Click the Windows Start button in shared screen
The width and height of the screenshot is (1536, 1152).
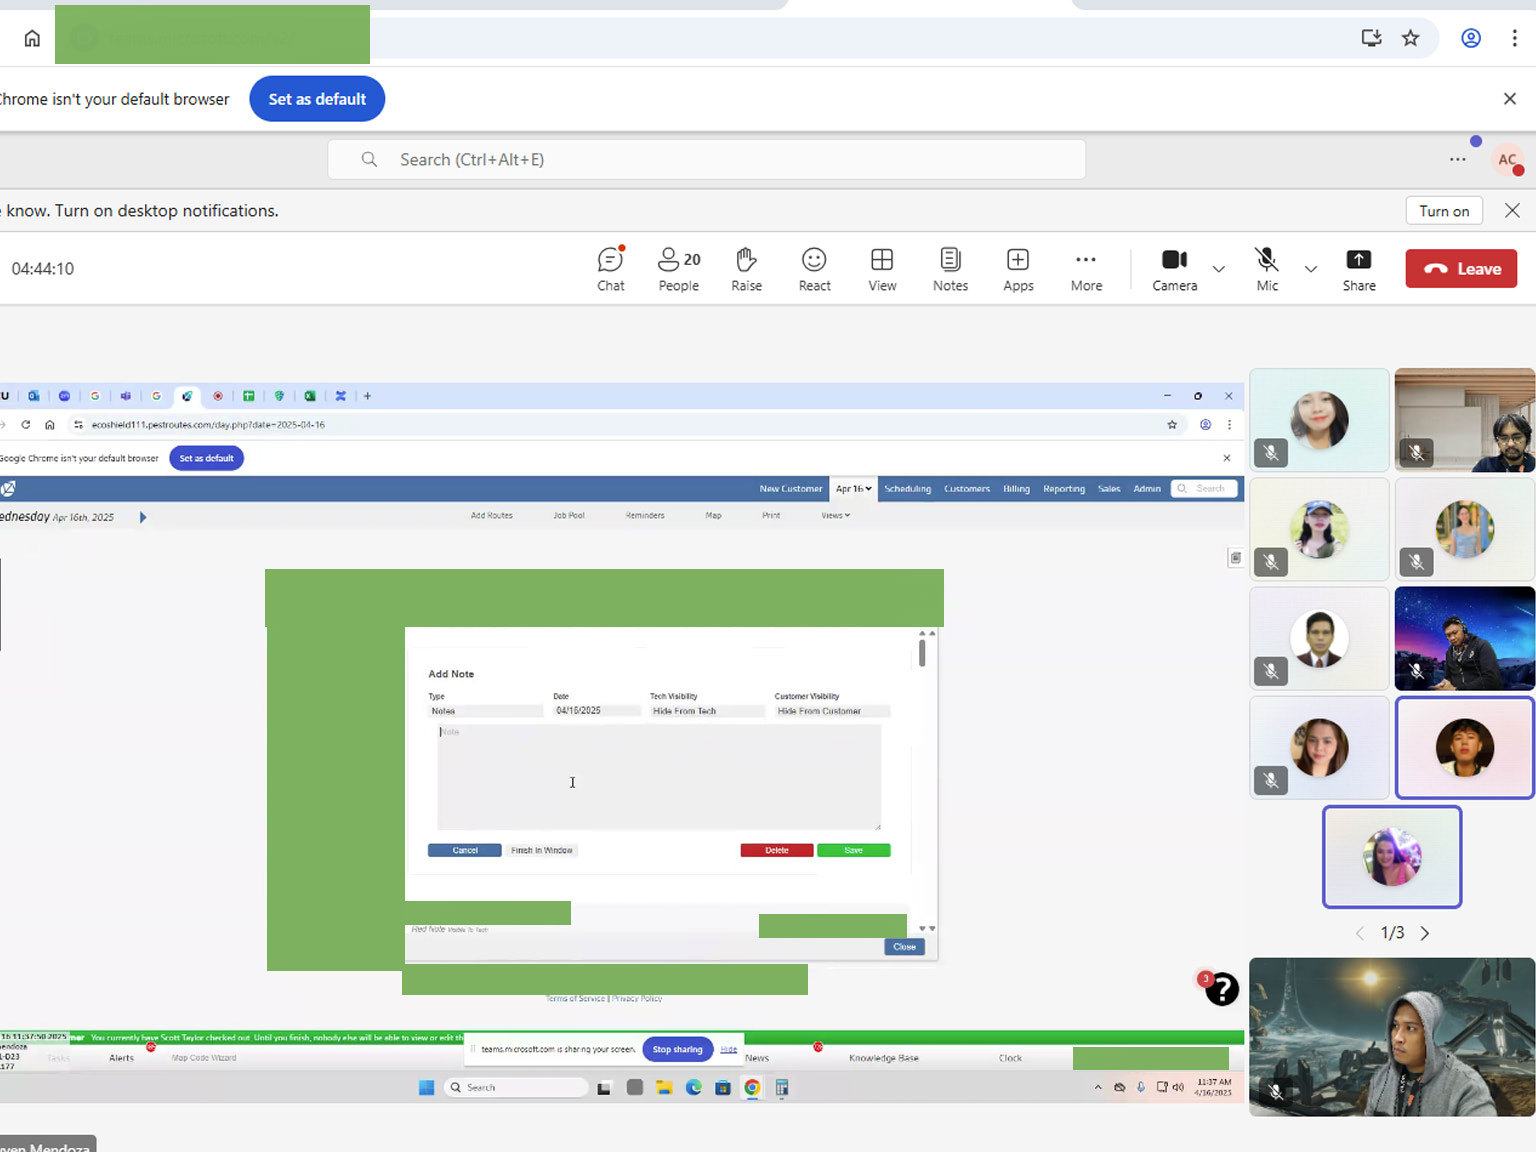pos(426,1088)
